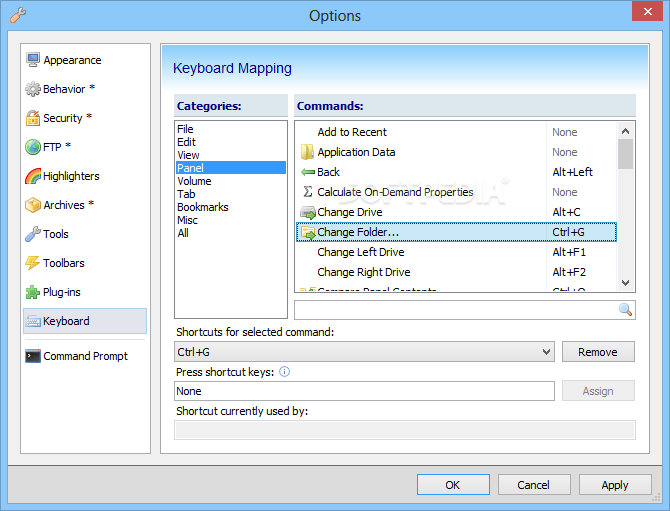
Task: Click the commands list scroll down arrow
Action: [626, 282]
